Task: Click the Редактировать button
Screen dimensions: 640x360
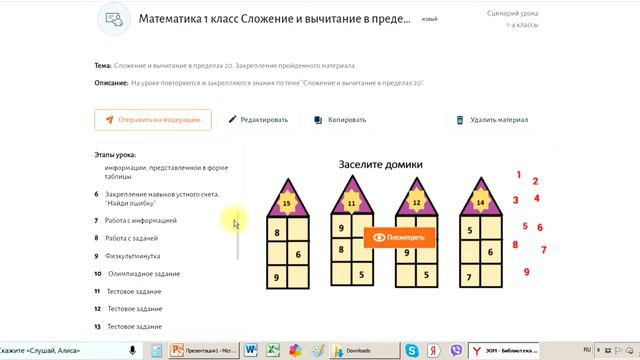Action: [258, 120]
